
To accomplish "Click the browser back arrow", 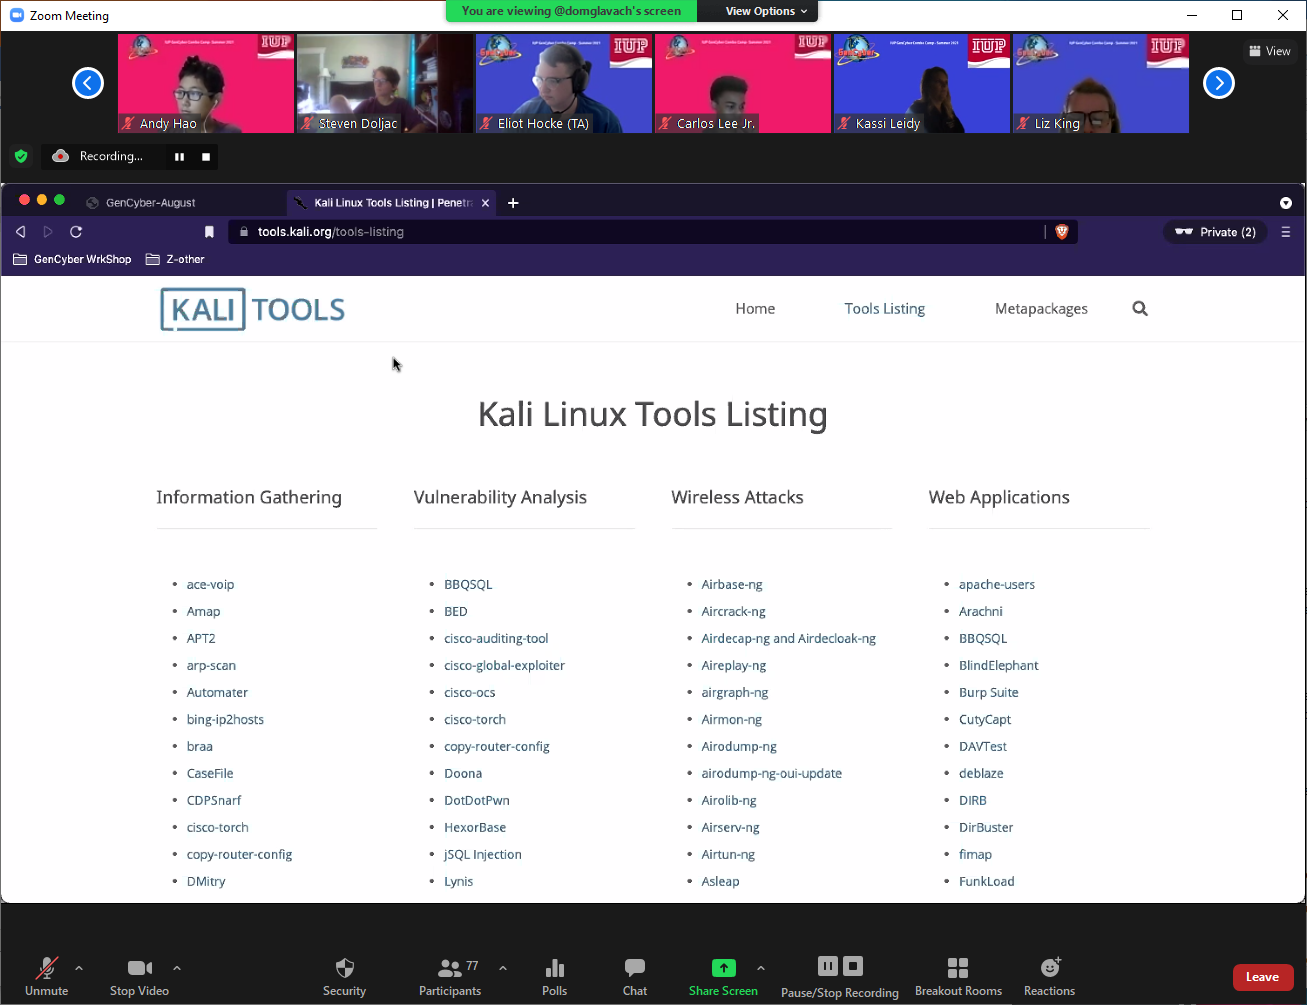I will [20, 232].
